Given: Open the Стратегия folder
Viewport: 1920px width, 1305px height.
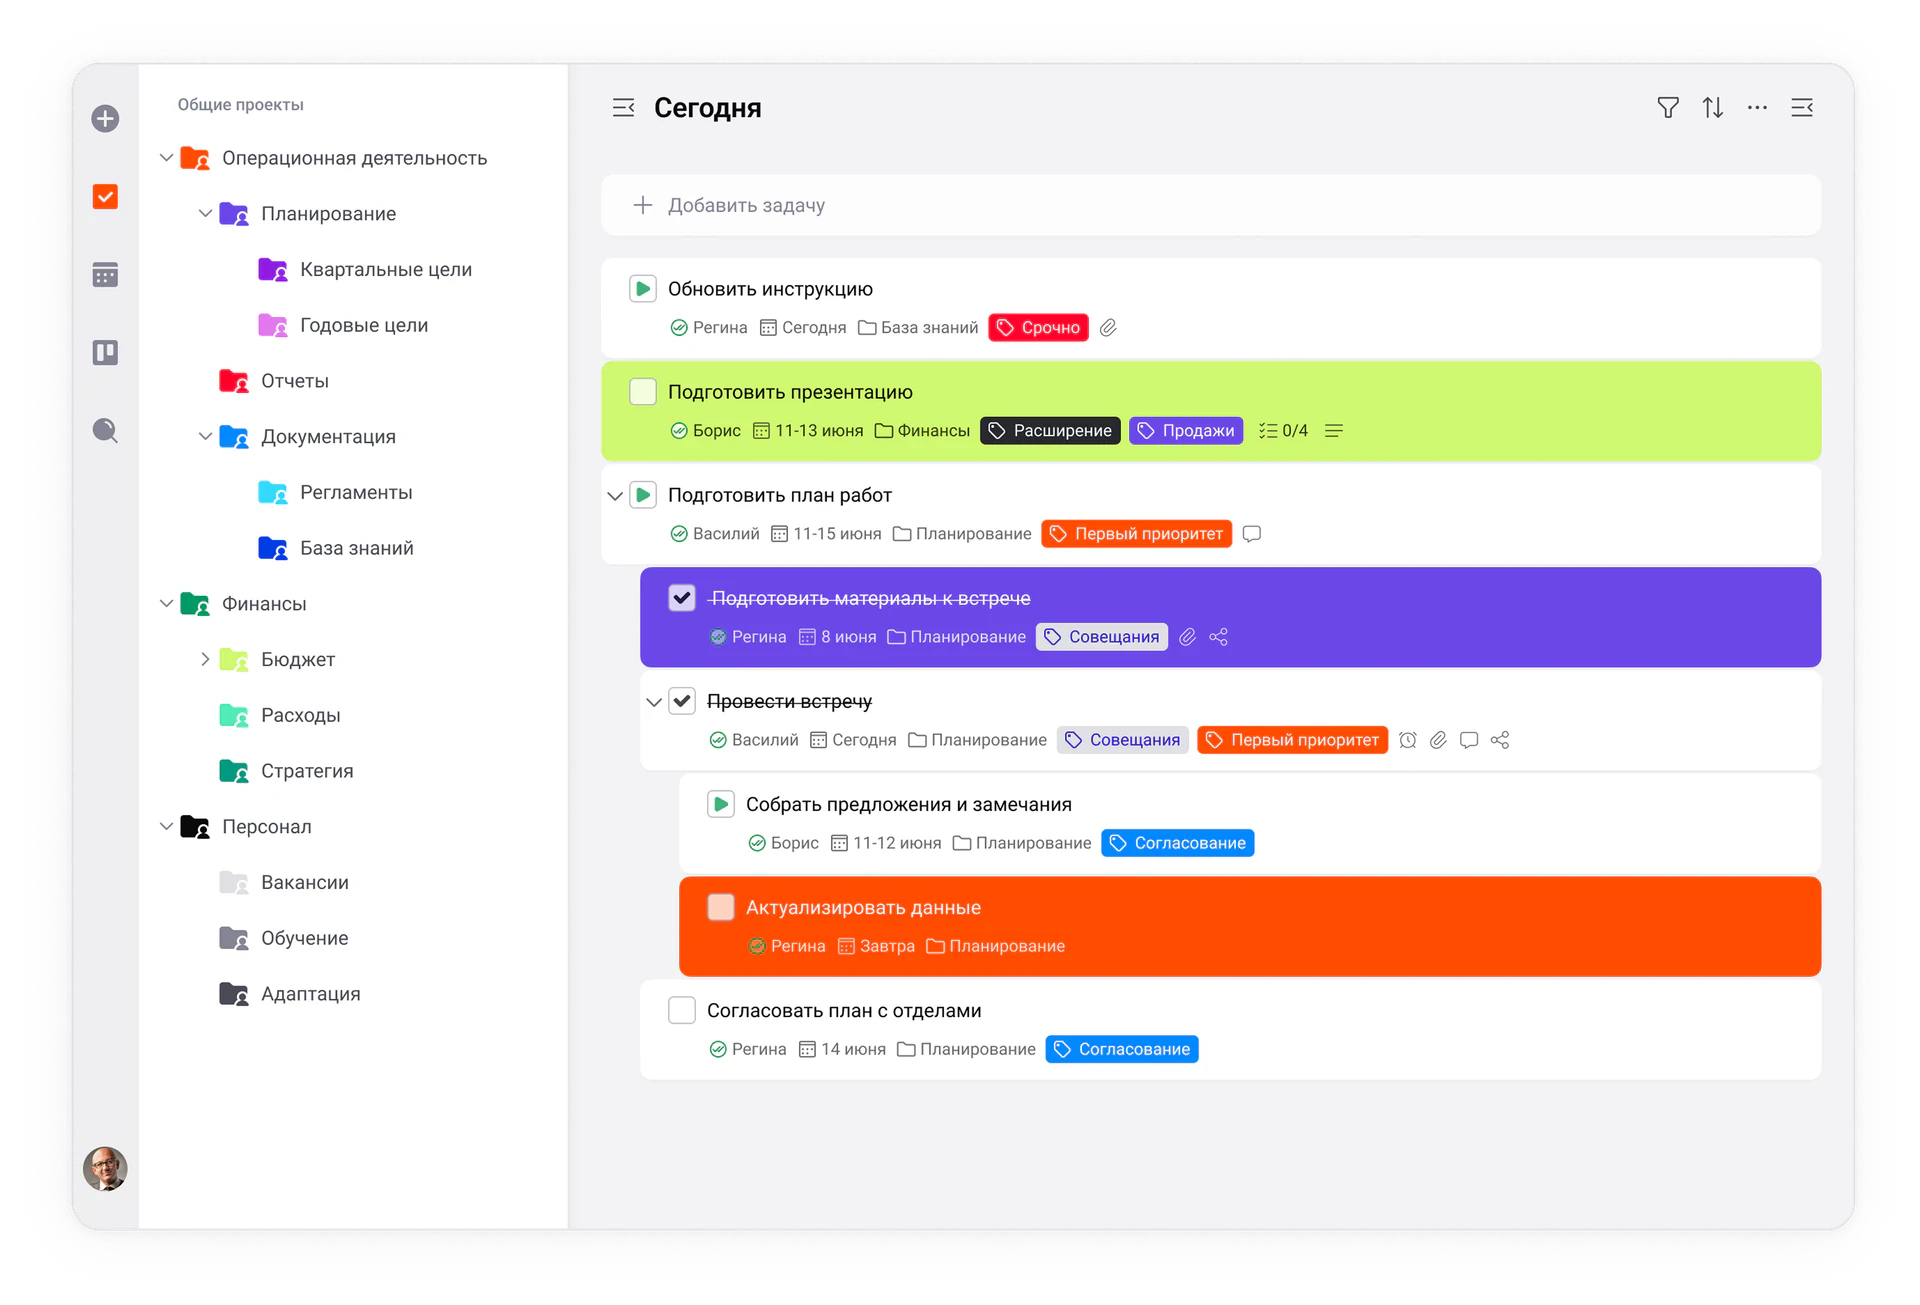Looking at the screenshot, I should tap(285, 771).
